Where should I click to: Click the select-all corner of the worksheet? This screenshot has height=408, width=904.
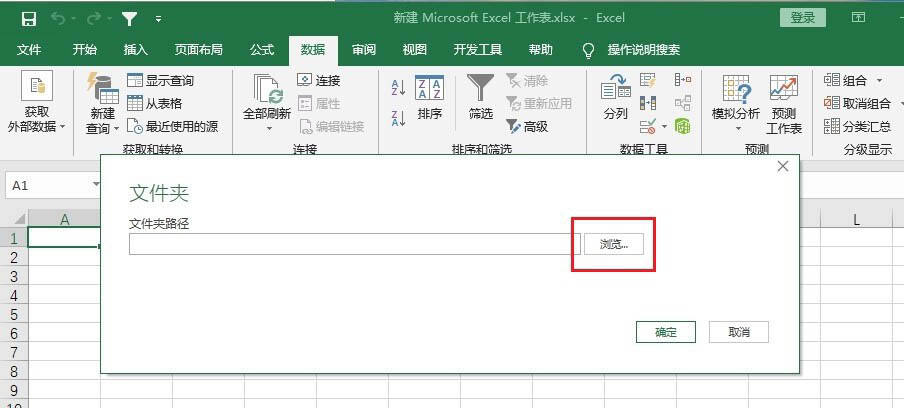pyautogui.click(x=14, y=218)
